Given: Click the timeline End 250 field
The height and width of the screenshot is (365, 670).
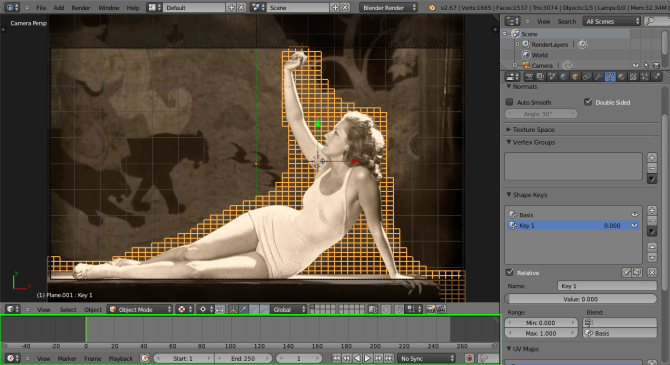Looking at the screenshot, I should click(x=244, y=358).
